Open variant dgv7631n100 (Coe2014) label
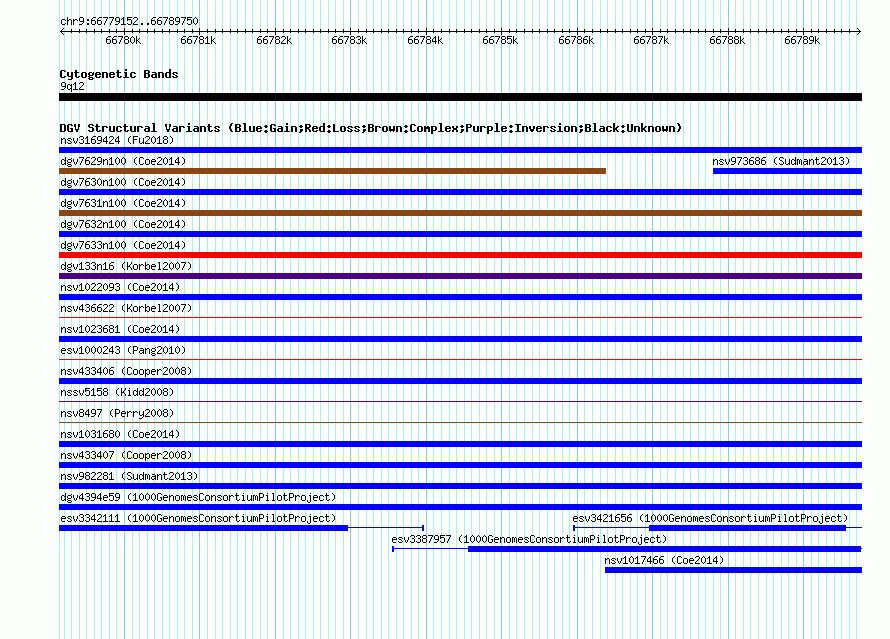Image resolution: width=890 pixels, height=639 pixels. (x=123, y=203)
